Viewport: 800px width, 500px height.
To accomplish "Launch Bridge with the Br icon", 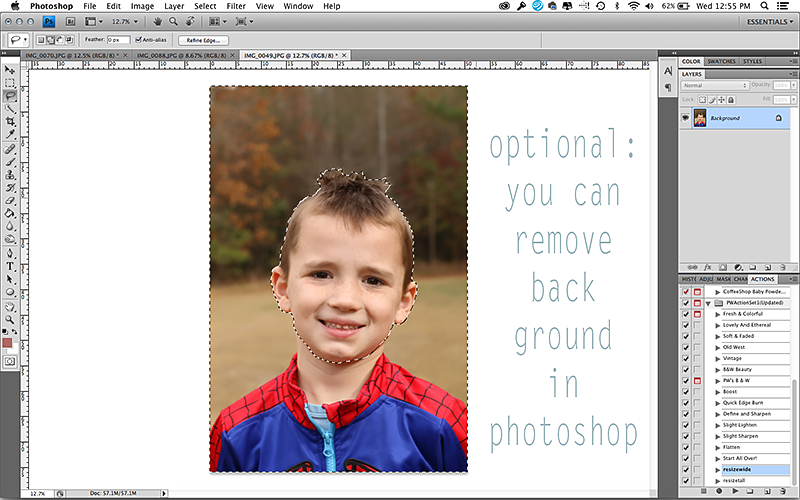I will click(x=70, y=21).
